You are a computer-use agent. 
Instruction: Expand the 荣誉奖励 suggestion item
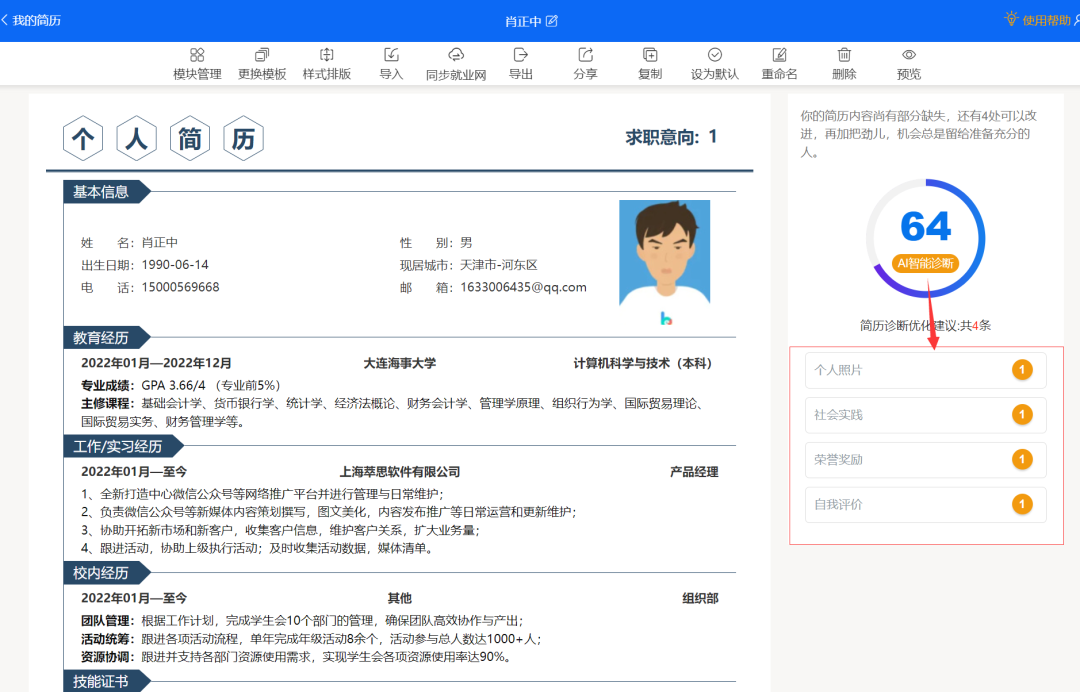coord(925,460)
